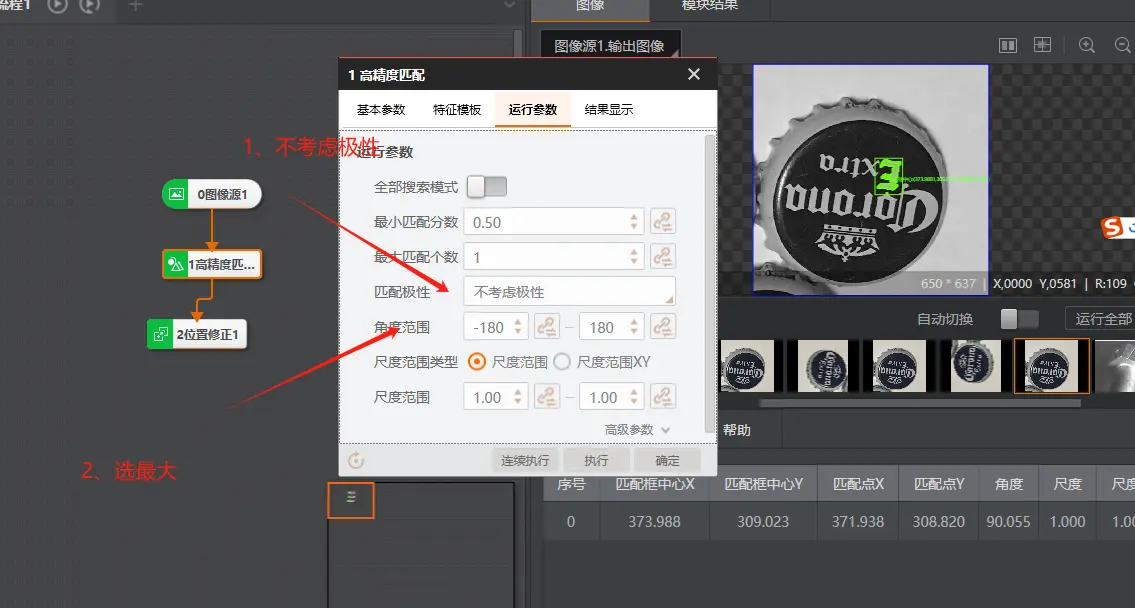This screenshot has height=608, width=1135.
Task: Click stepper arrows of the -180 angle field
Action: pos(518,326)
